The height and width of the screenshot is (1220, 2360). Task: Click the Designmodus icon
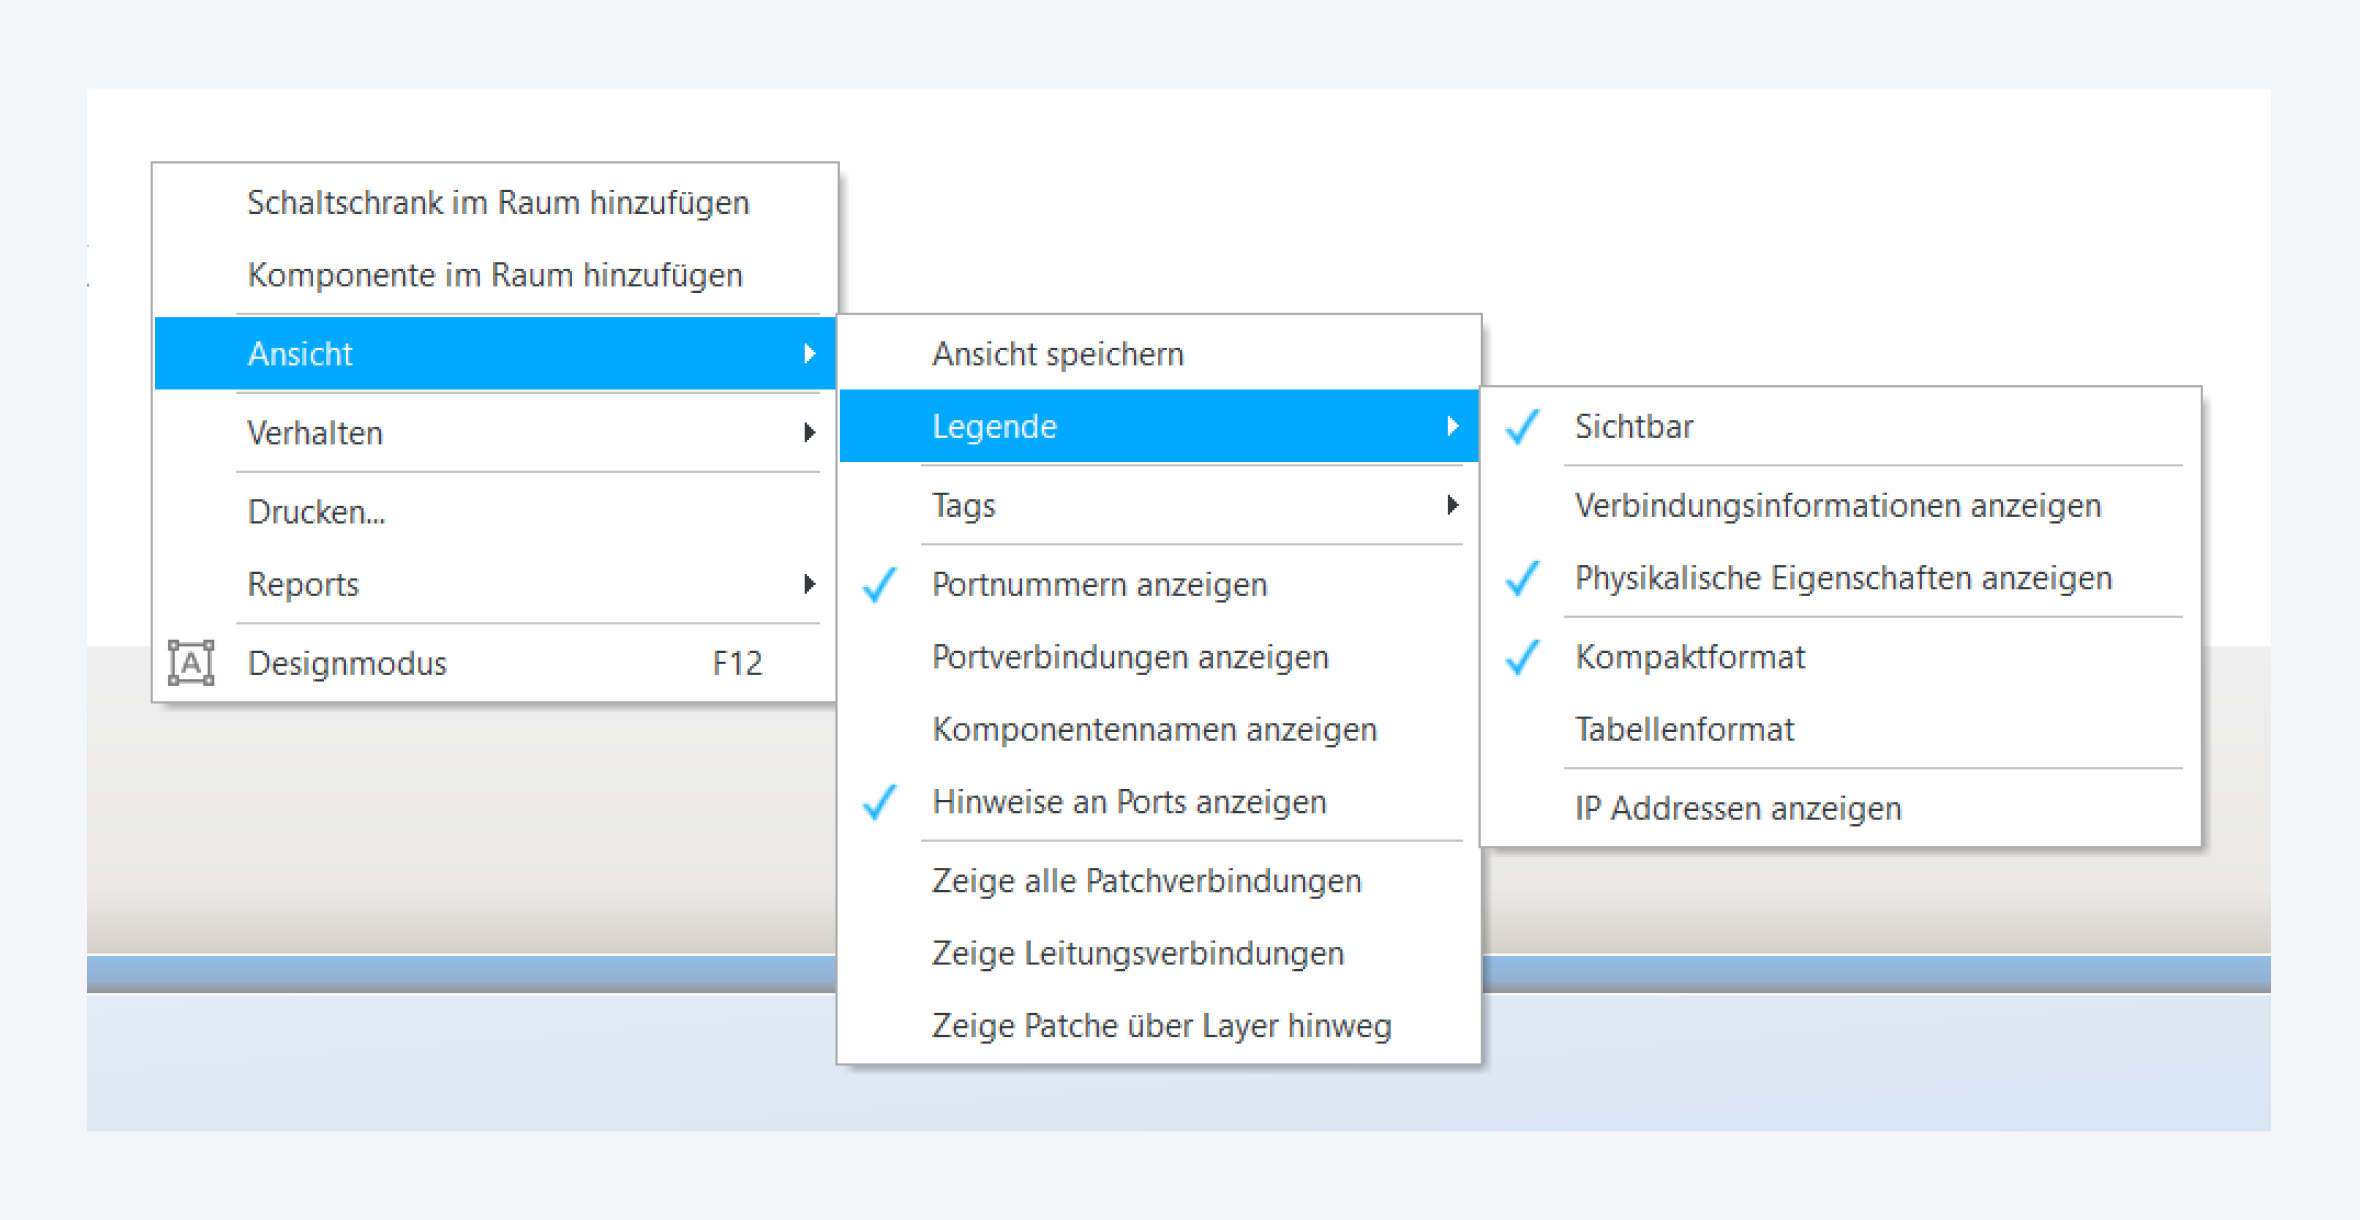[190, 663]
